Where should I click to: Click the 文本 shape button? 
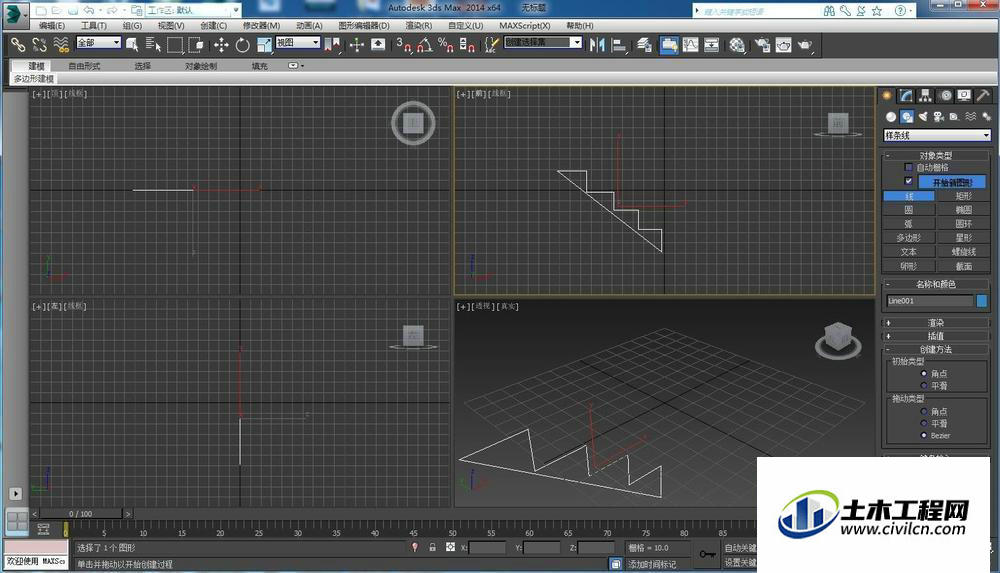909,251
